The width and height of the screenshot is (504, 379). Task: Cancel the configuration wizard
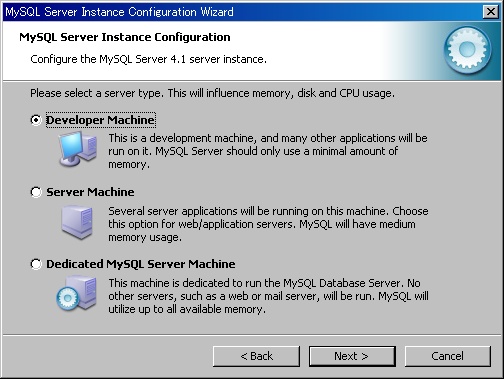[448, 356]
